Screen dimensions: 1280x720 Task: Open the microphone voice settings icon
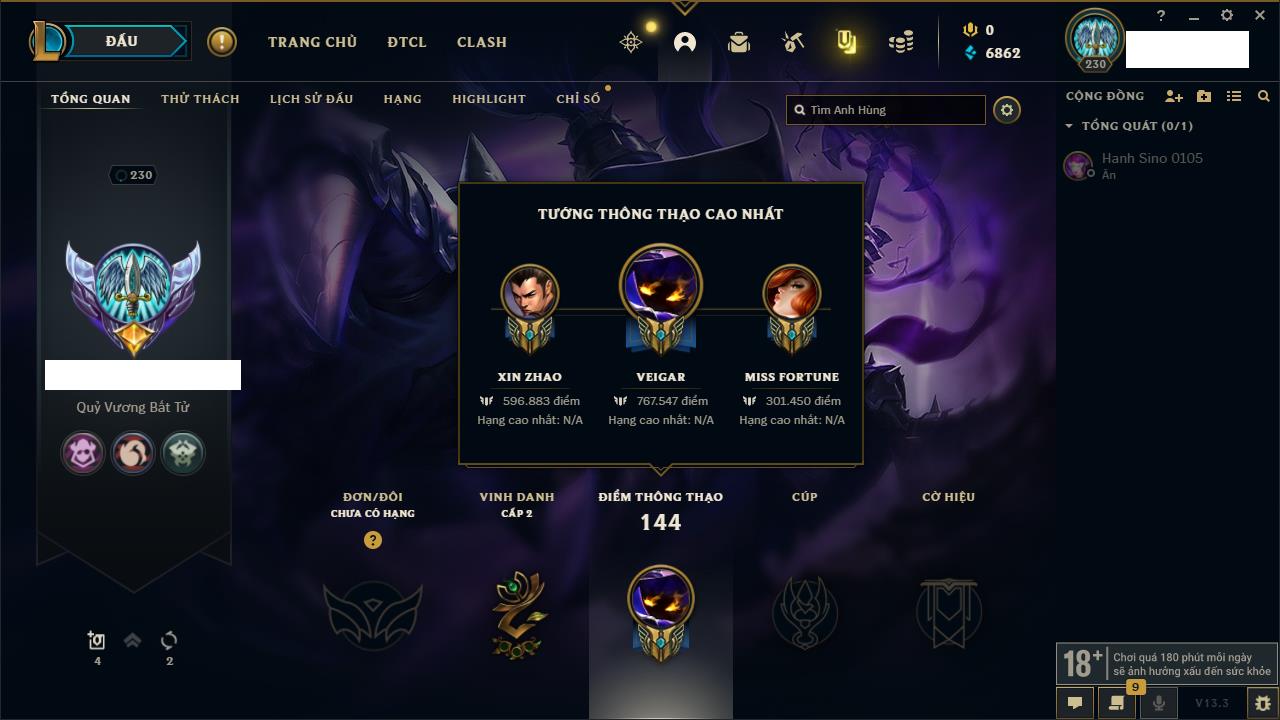coord(1159,703)
